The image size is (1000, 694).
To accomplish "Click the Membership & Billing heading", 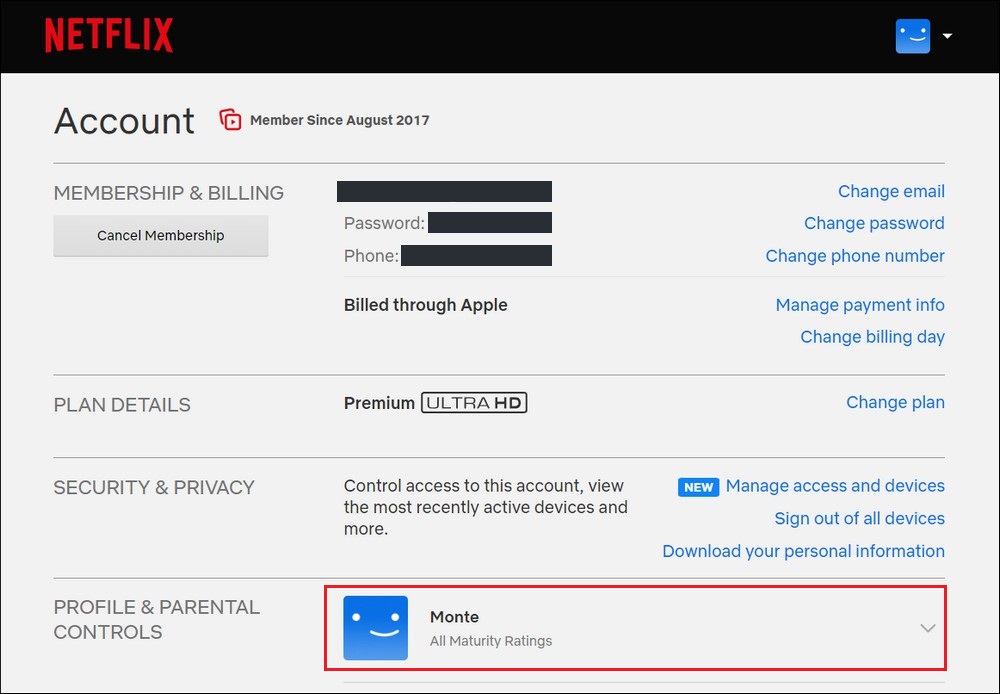I will click(168, 193).
